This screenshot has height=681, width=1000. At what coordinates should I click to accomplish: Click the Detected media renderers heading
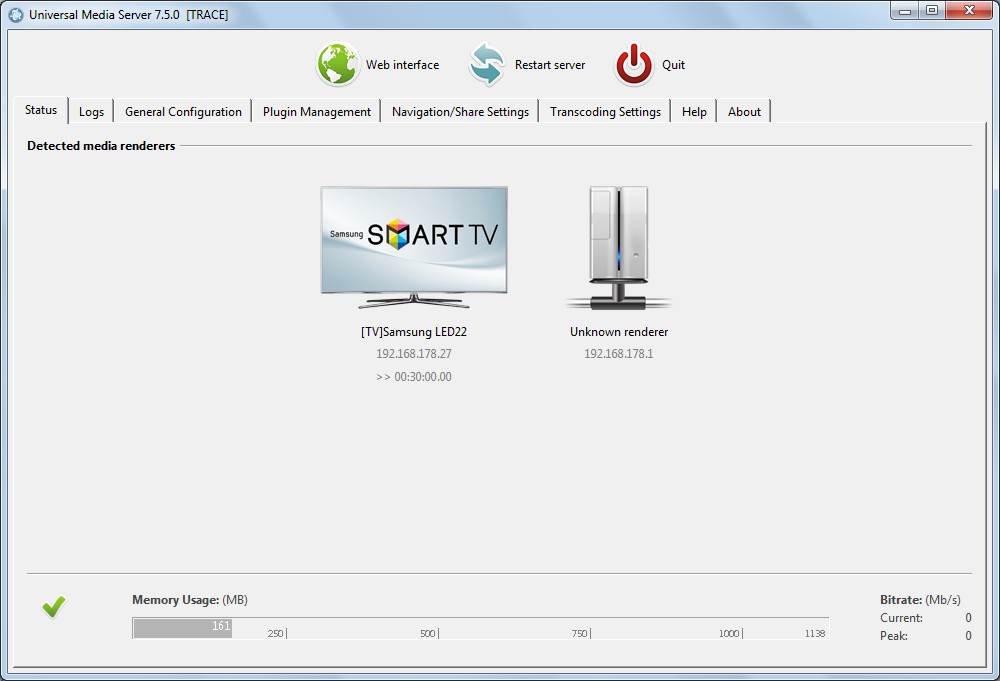[x=101, y=145]
